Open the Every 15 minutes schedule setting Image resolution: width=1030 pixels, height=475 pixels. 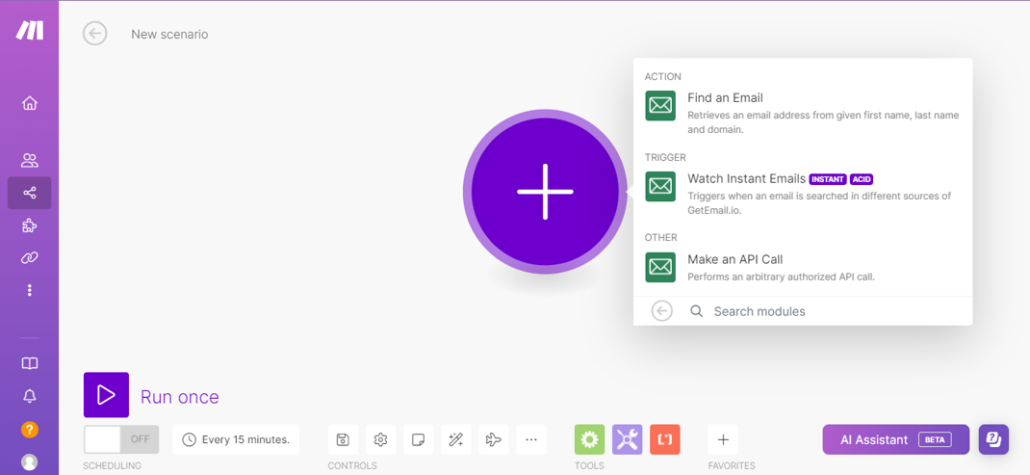tap(236, 440)
